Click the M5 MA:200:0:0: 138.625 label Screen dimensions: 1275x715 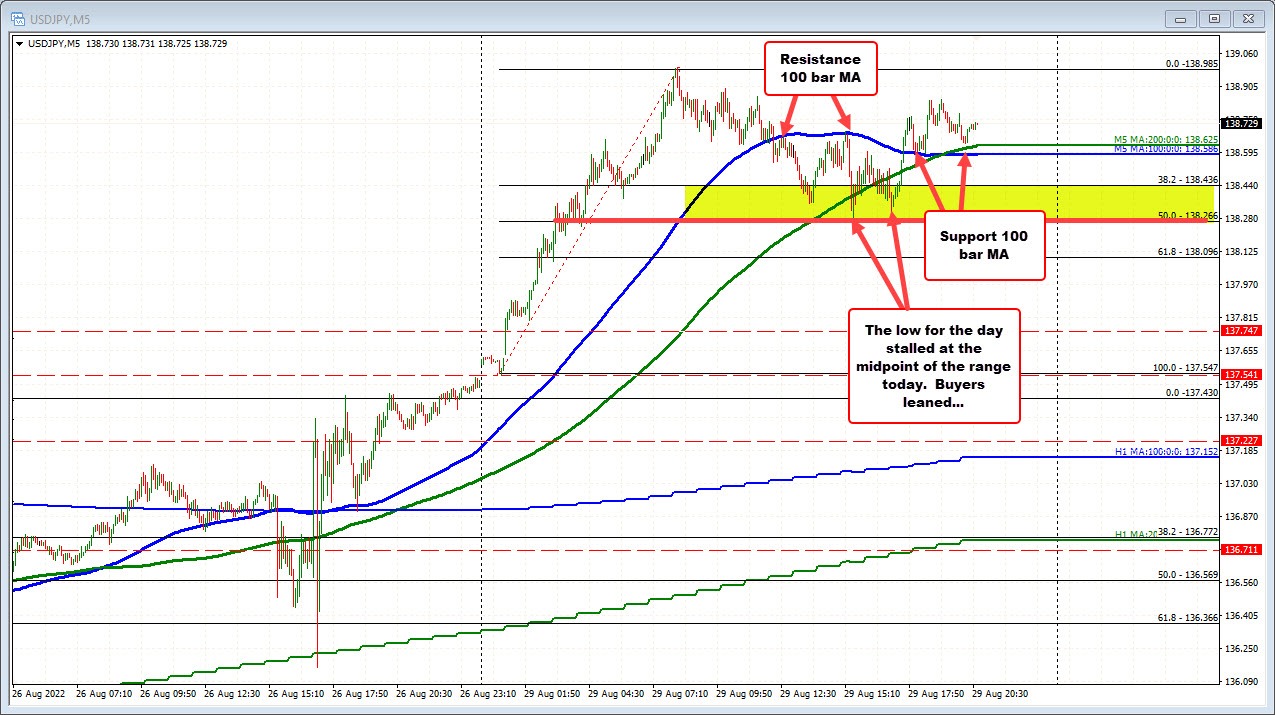1165,139
